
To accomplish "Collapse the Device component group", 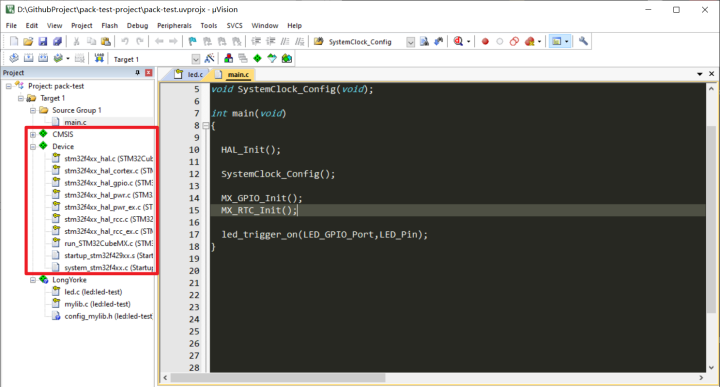I will pos(33,147).
